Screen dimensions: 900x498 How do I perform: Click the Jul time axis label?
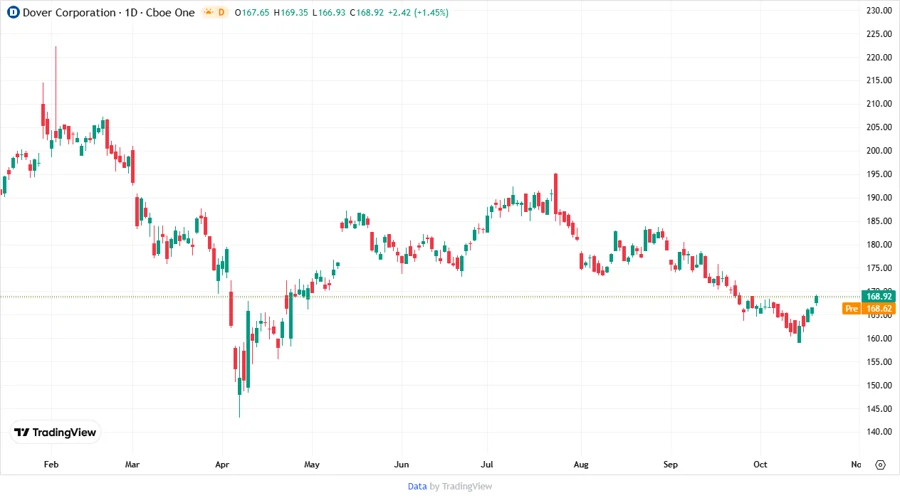click(487, 465)
